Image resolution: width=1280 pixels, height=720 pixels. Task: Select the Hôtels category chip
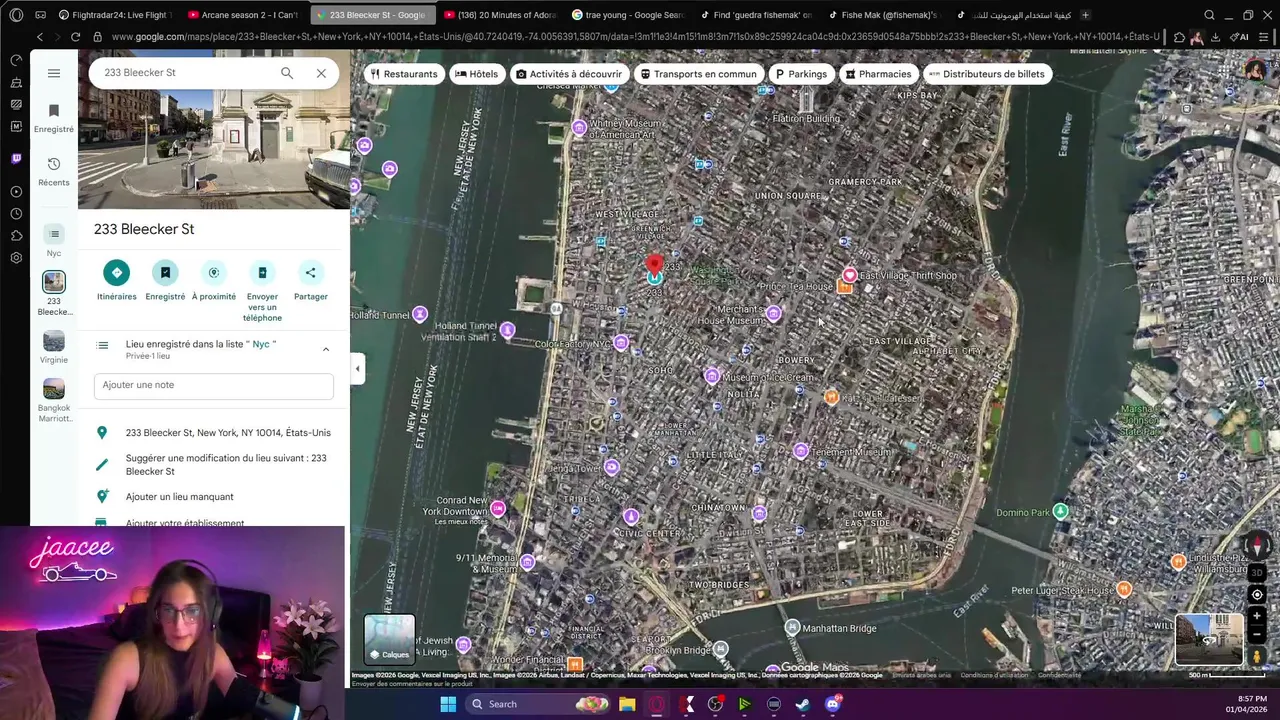tap(476, 74)
